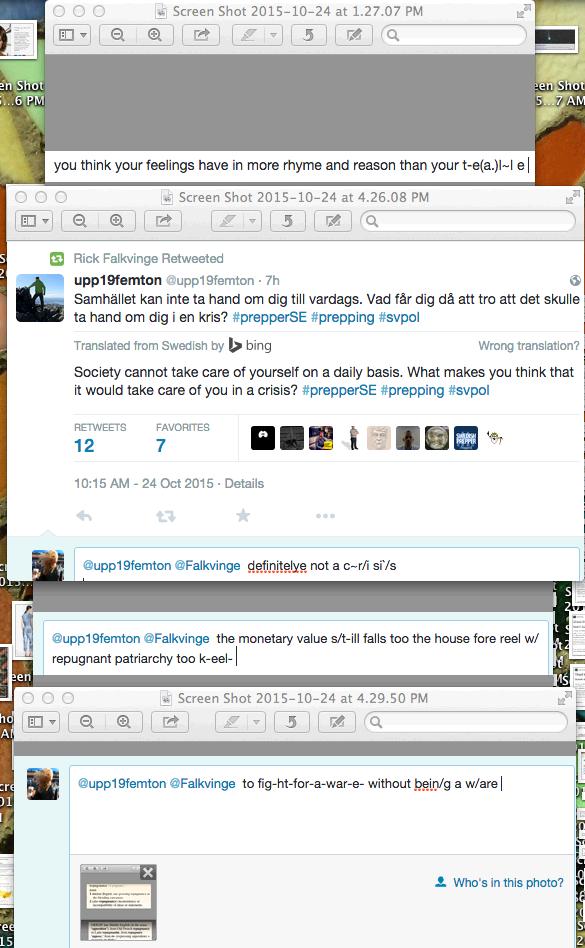Image resolution: width=585 pixels, height=948 pixels.
Task: Click Who's in this photo? link
Action: 499,883
